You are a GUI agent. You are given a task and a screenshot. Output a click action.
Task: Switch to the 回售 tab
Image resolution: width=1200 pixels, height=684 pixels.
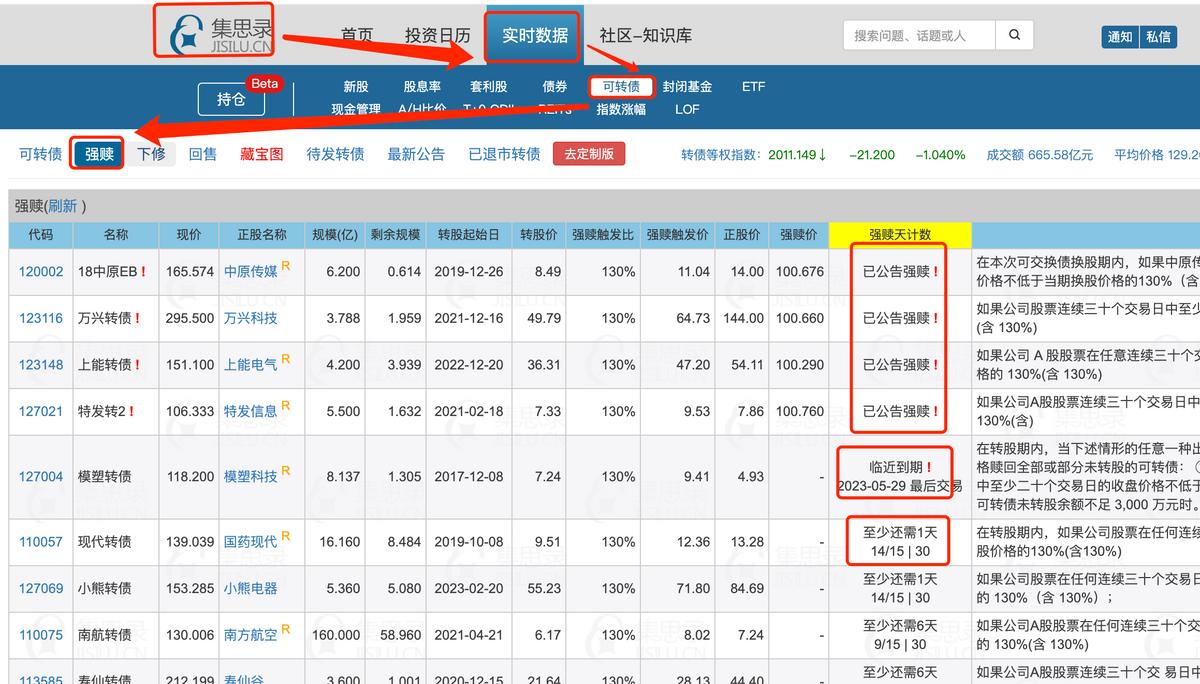pyautogui.click(x=203, y=155)
